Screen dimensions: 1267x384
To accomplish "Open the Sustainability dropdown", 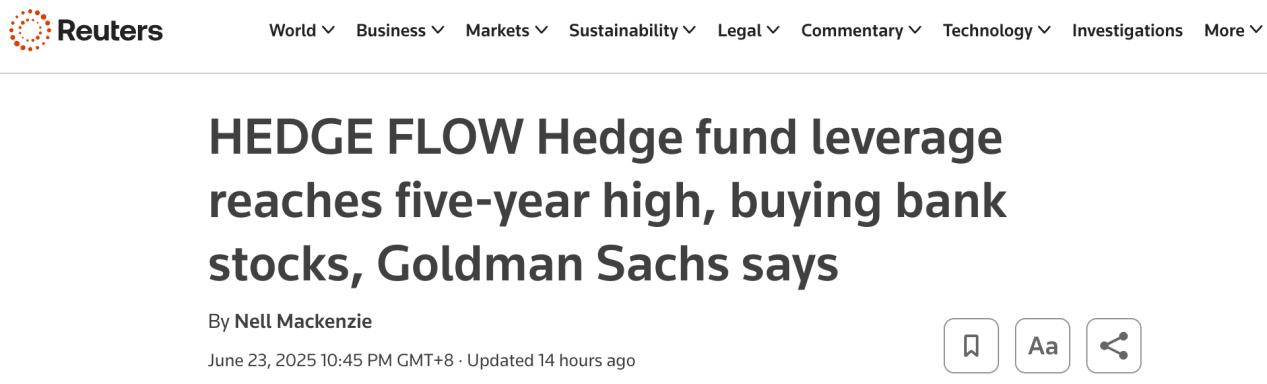I will 632,30.
